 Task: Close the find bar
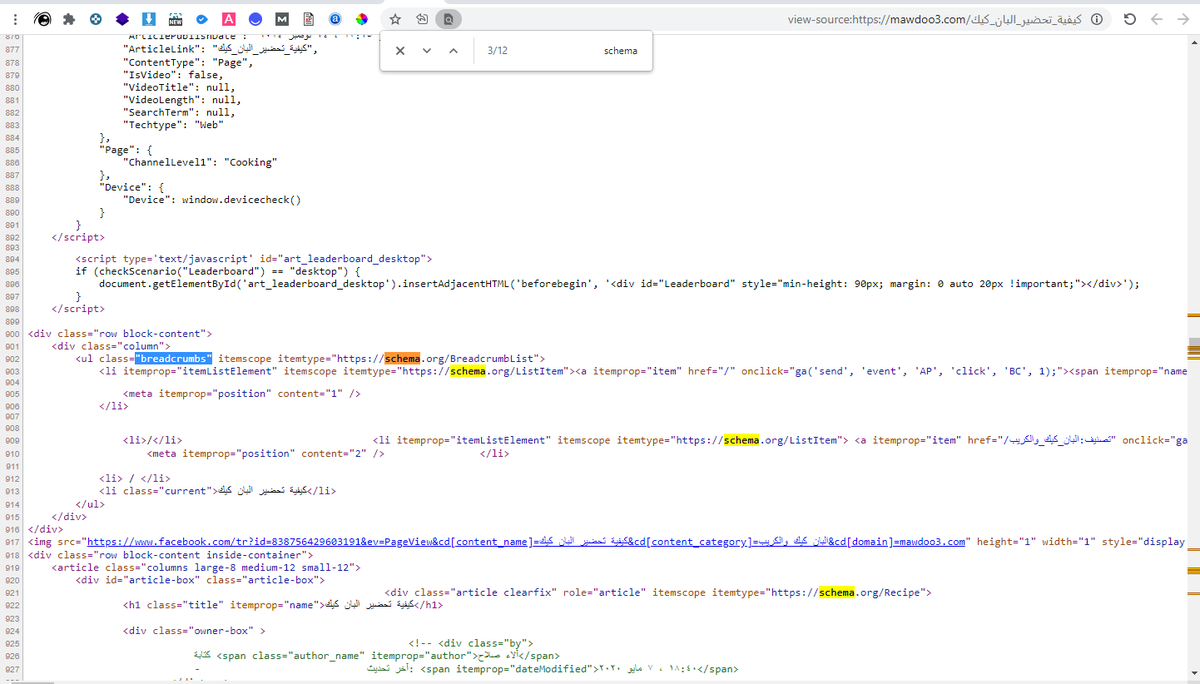[x=400, y=51]
